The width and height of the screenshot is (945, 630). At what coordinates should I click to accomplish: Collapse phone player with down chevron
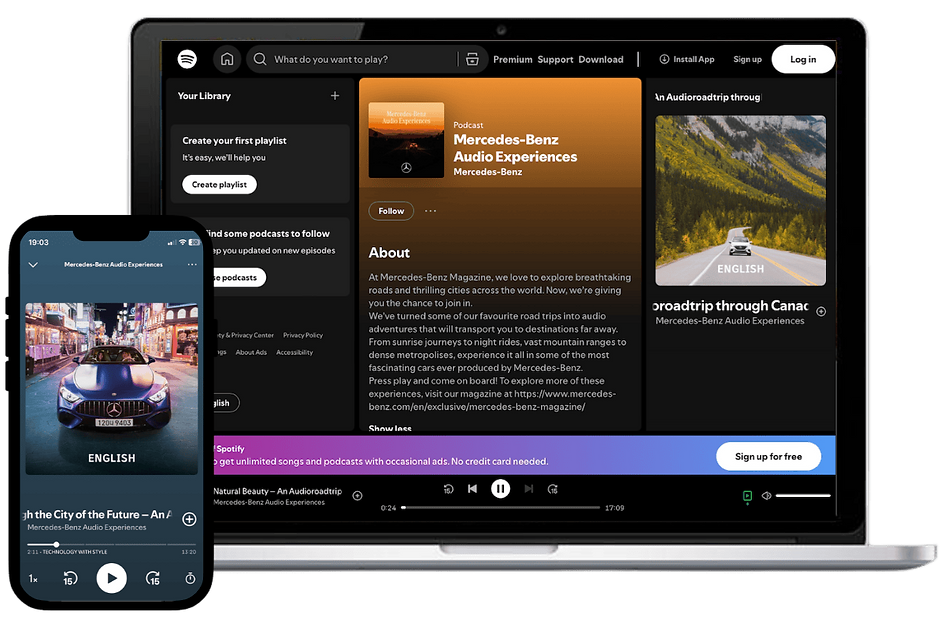pos(33,265)
